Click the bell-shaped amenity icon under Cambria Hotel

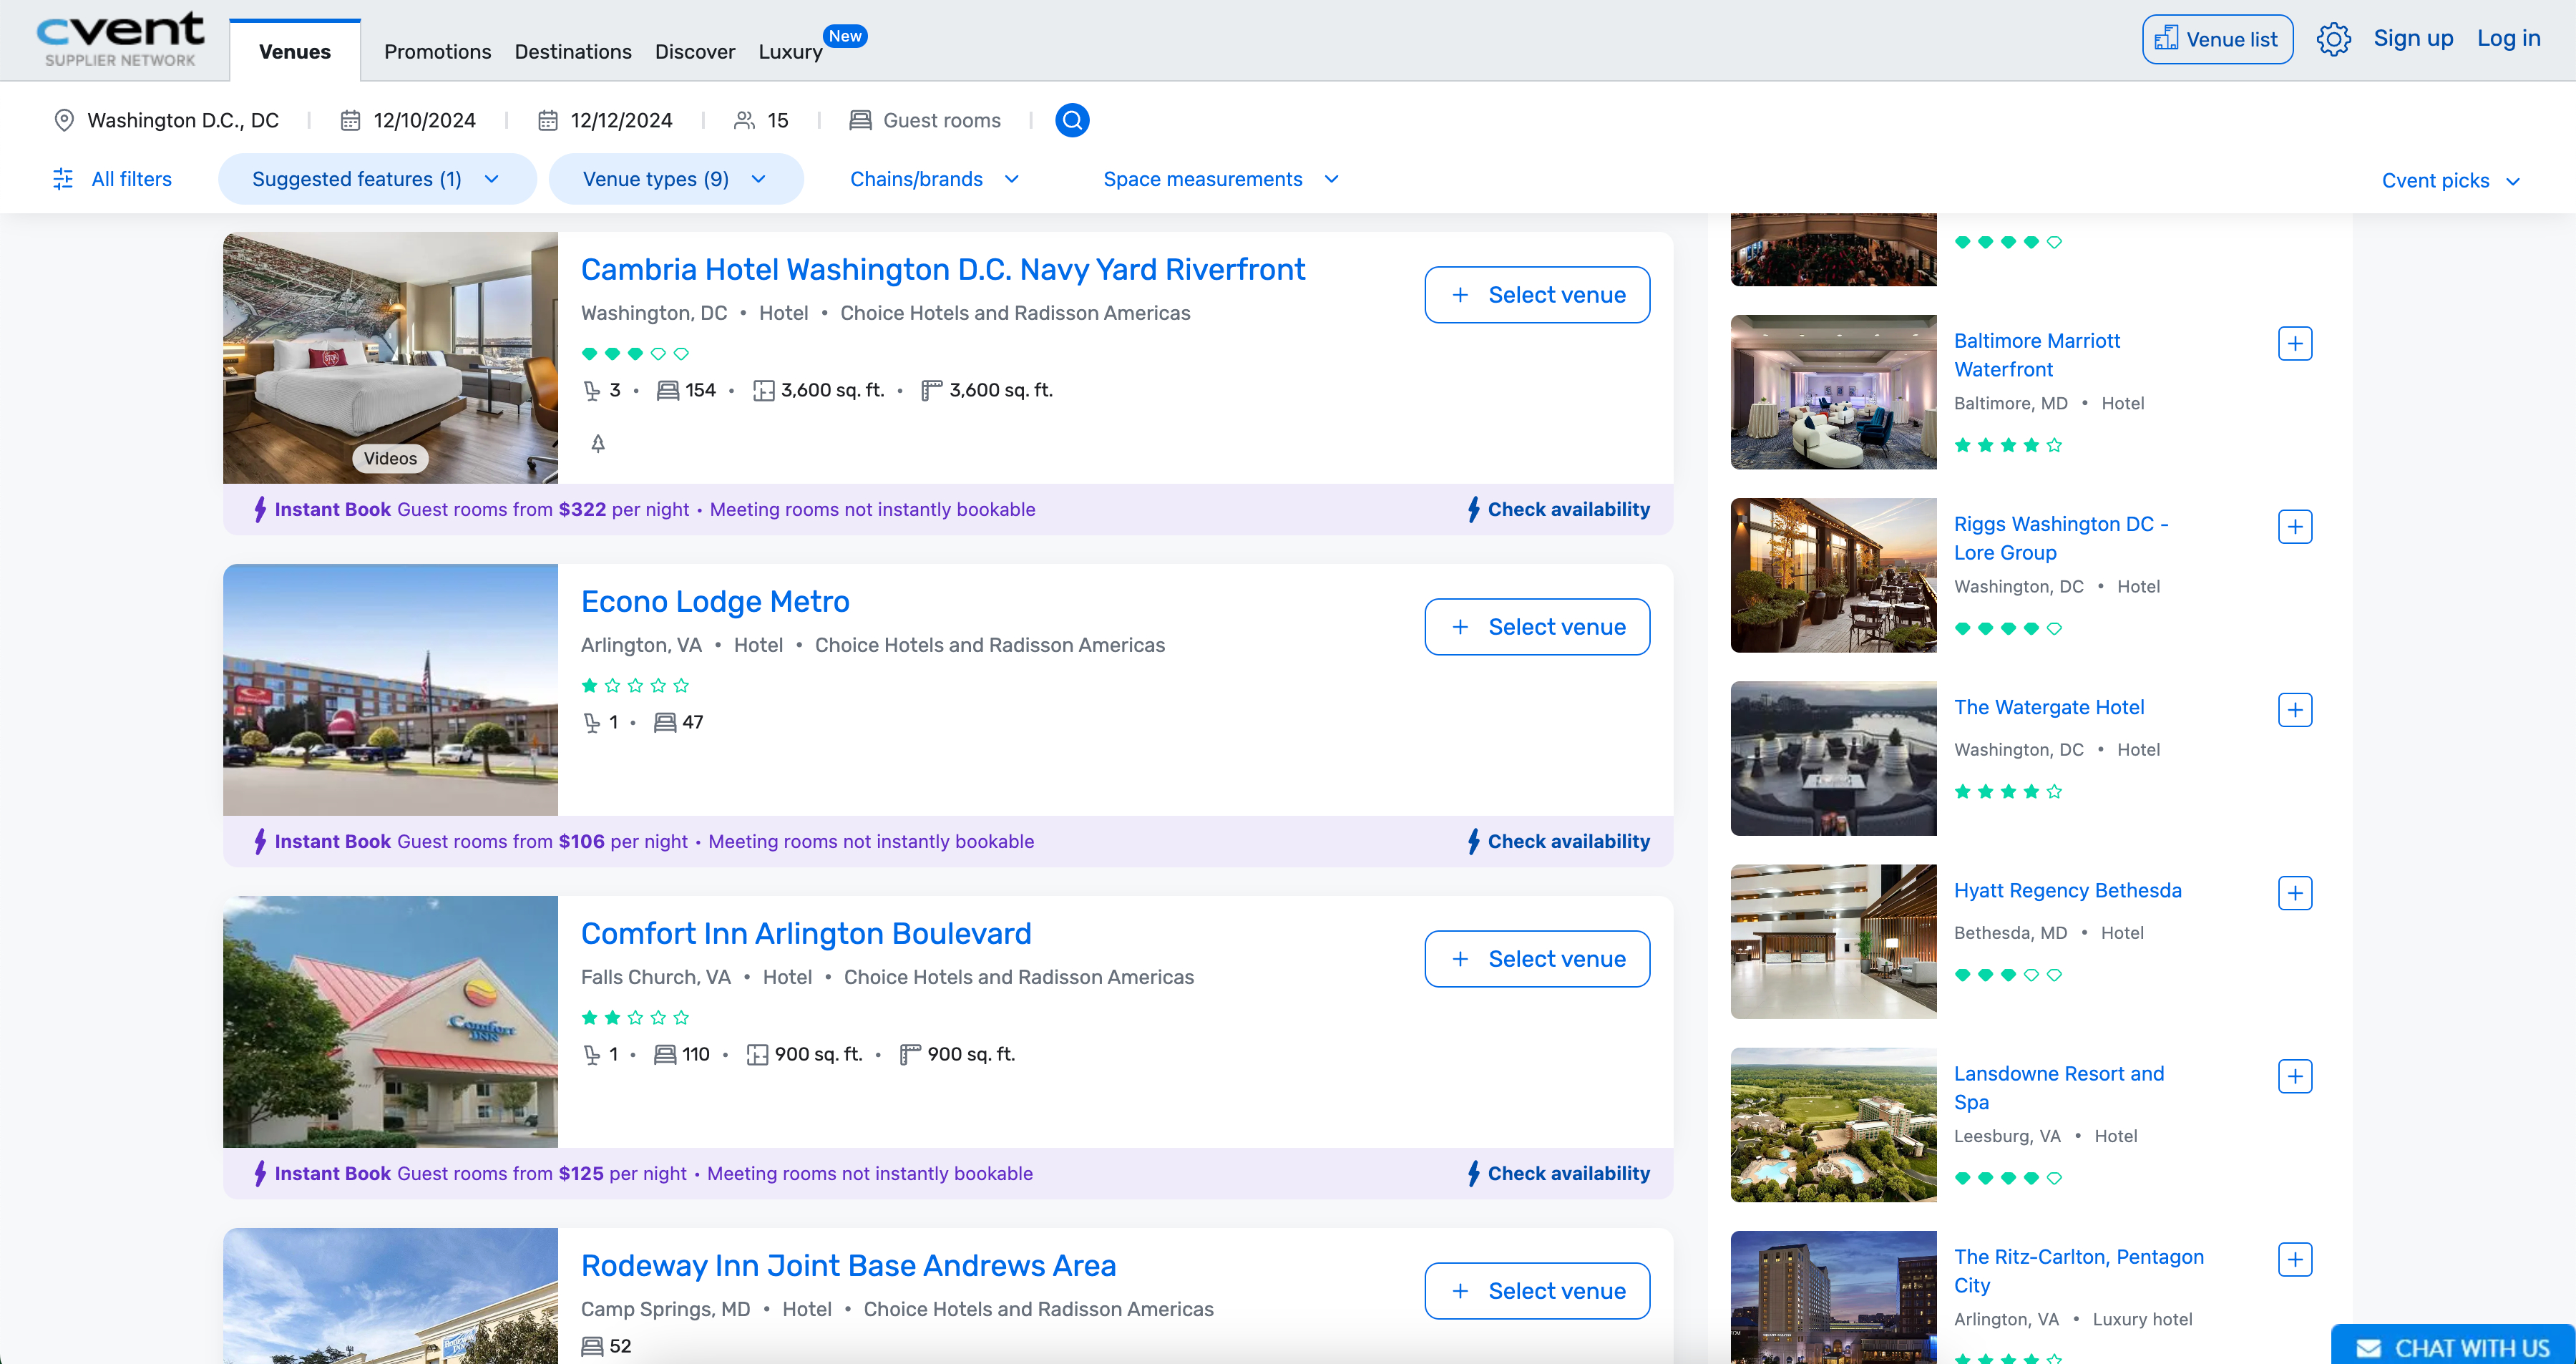coord(598,443)
